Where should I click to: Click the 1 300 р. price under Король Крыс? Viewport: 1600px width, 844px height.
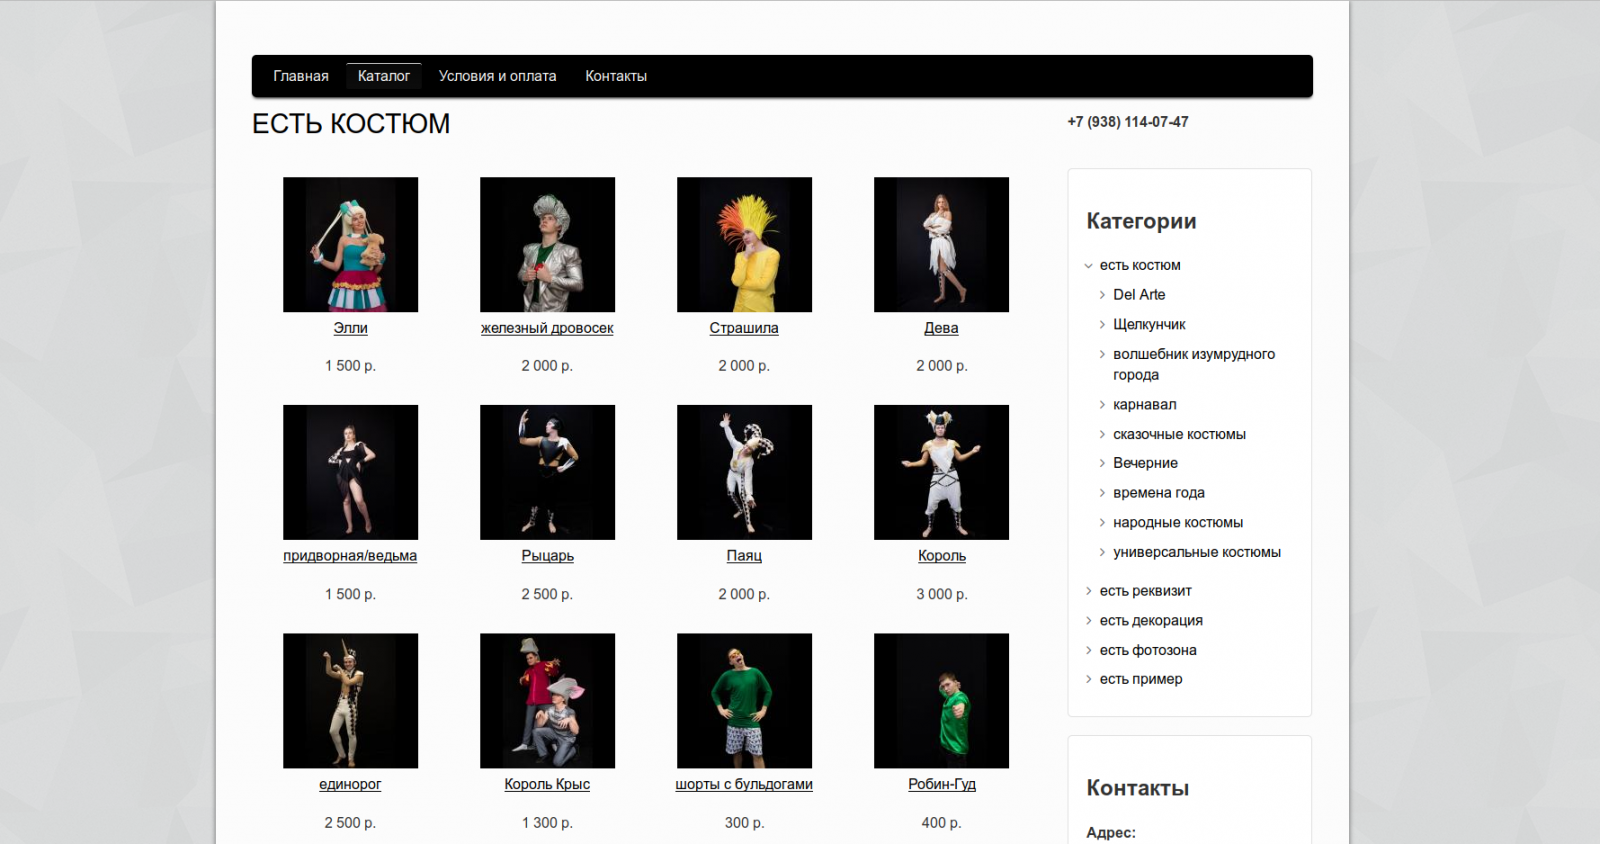point(547,823)
